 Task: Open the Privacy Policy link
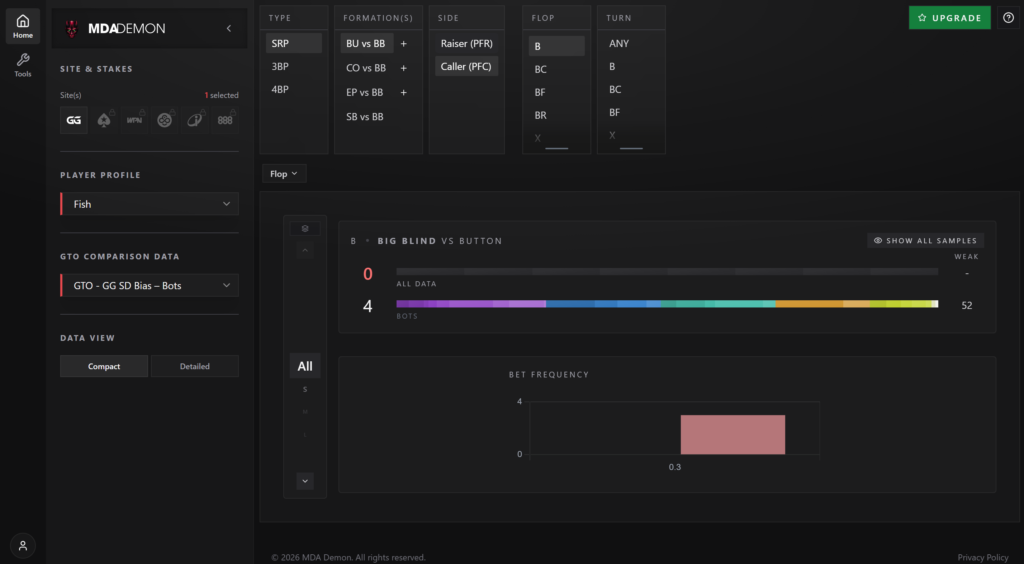[x=983, y=557]
